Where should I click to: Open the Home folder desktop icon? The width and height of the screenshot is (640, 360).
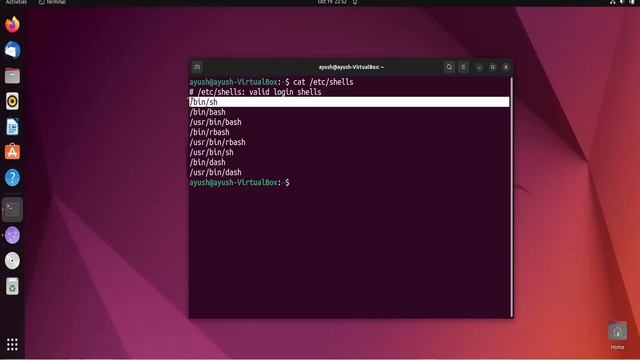[x=617, y=336]
